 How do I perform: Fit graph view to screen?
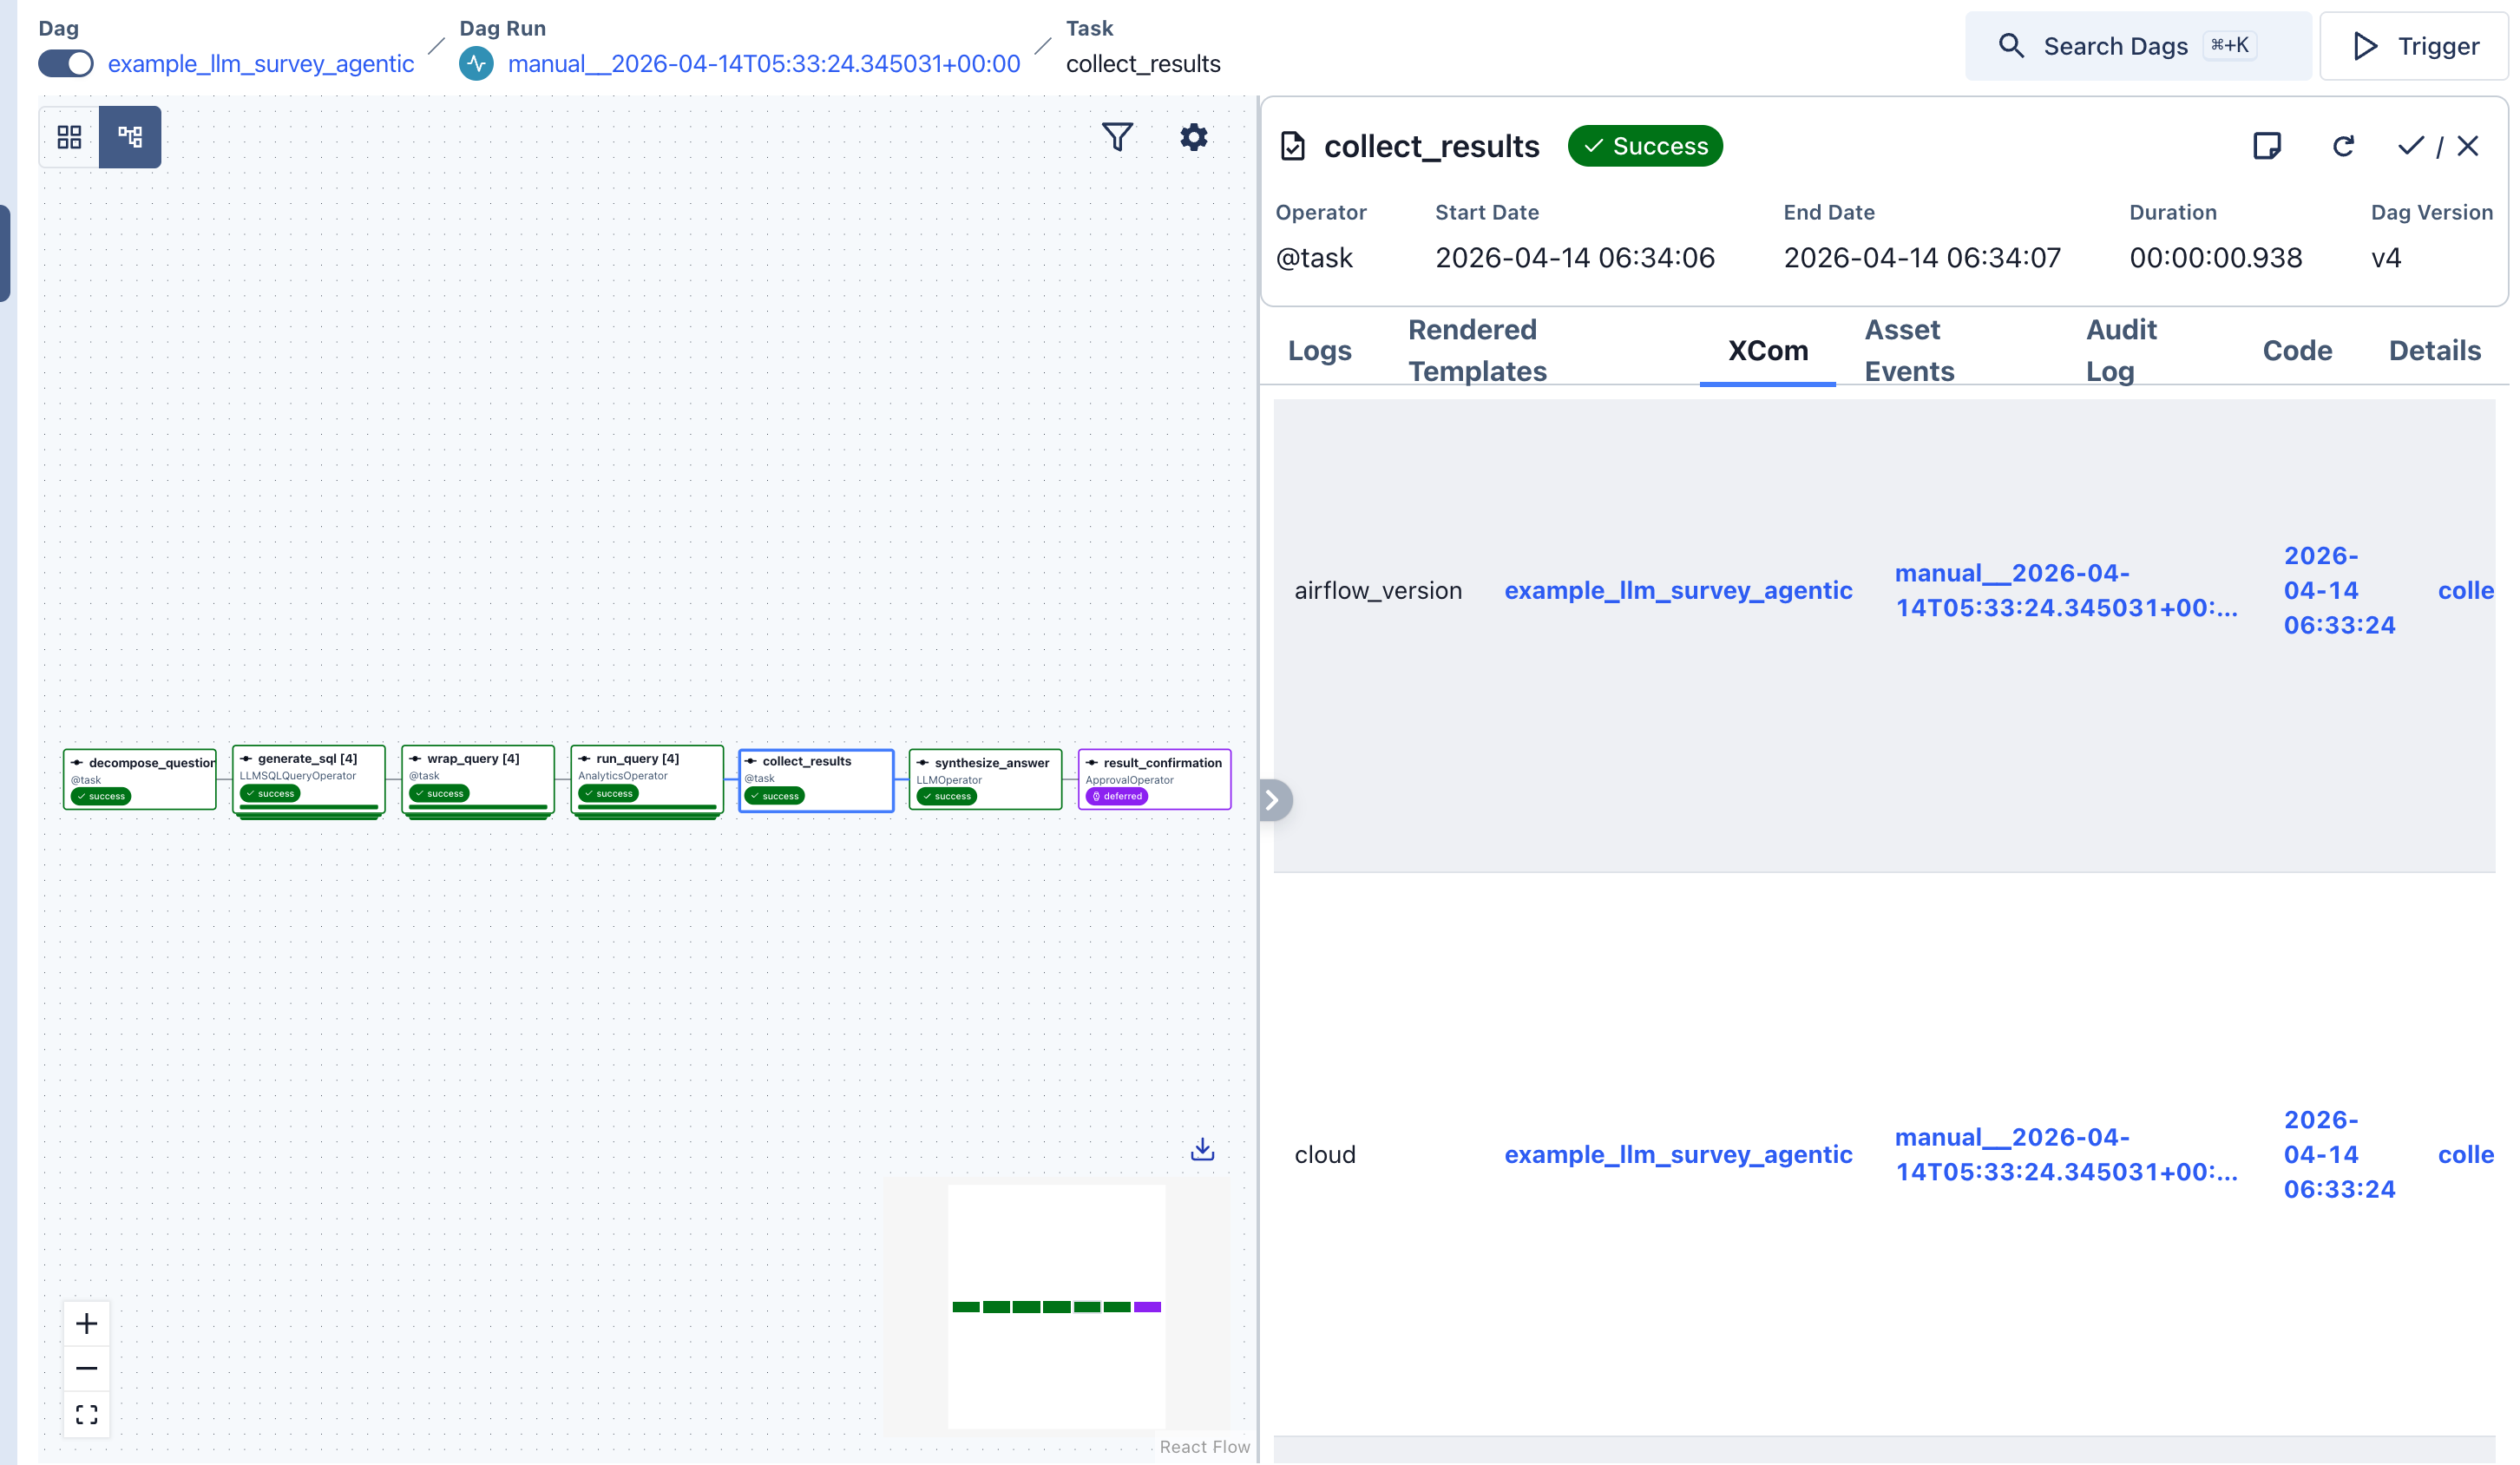(87, 1414)
